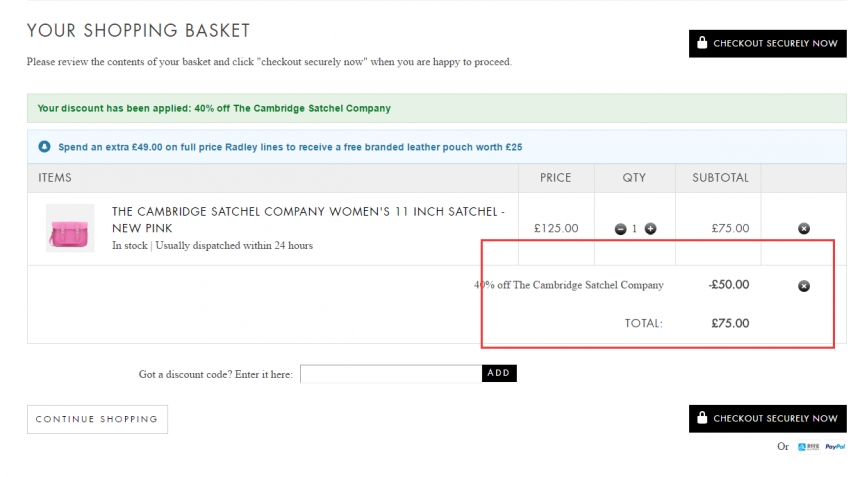Image resolution: width=860 pixels, height=477 pixels.
Task: Click the SUBTOTAL column header
Action: coord(720,178)
